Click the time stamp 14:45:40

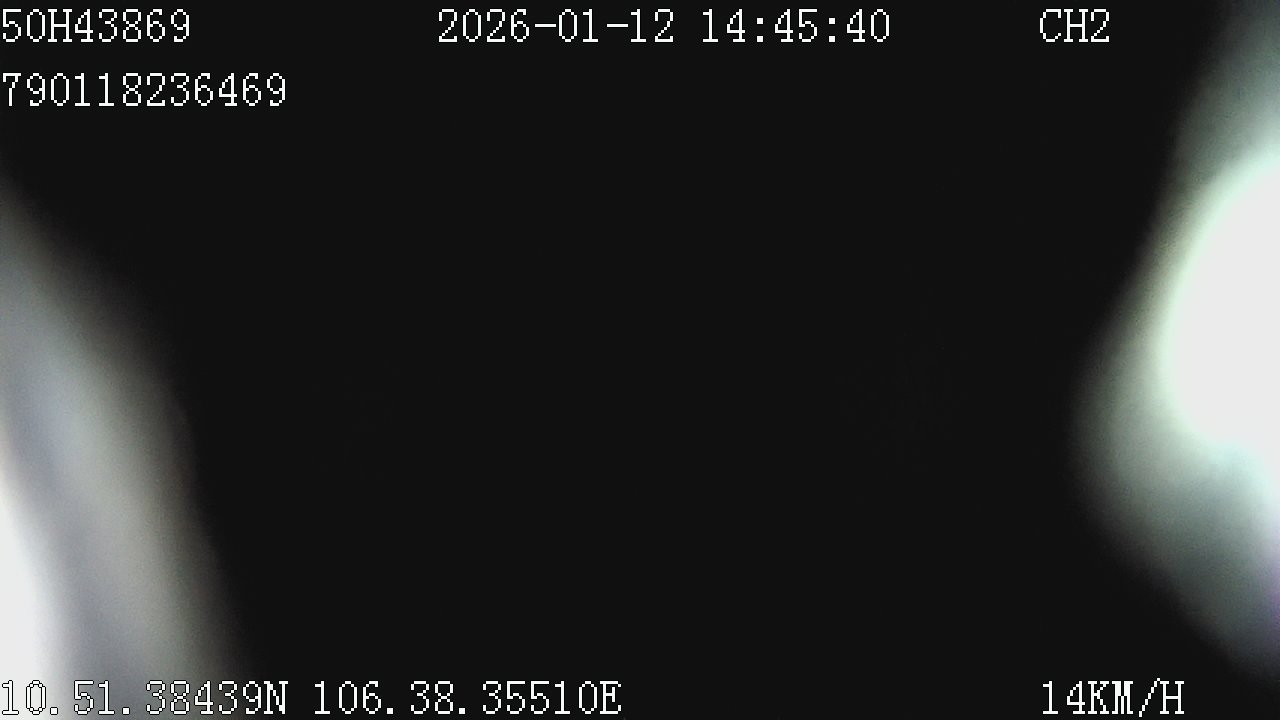pos(795,26)
